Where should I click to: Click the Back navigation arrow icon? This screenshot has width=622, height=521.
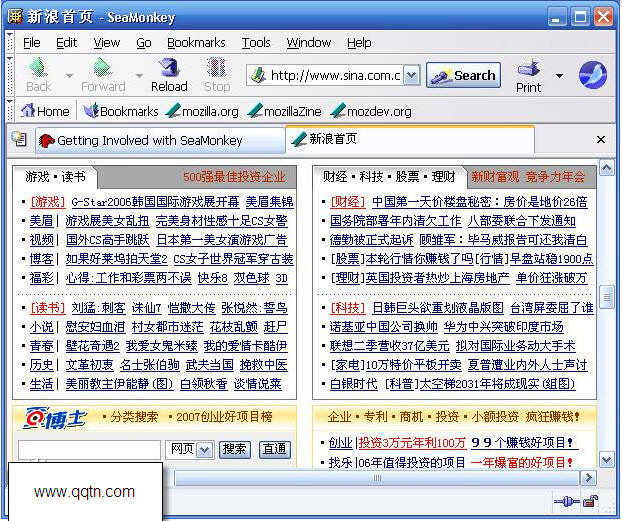tap(38, 67)
